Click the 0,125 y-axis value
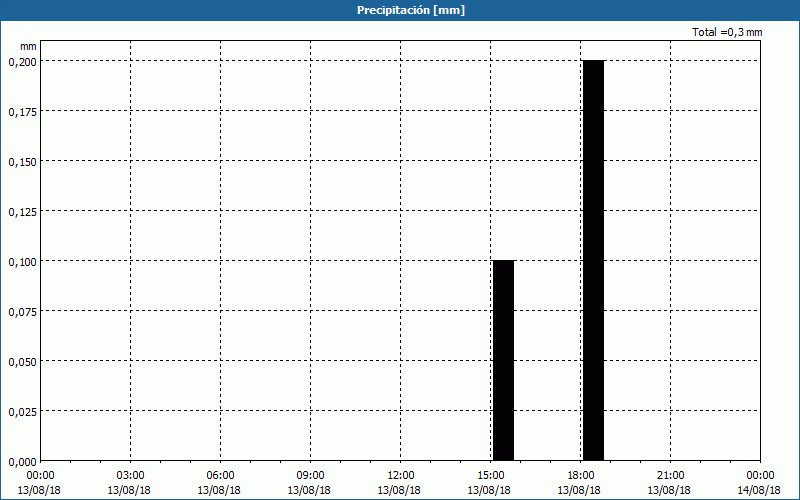Viewport: 800px width, 500px height. [x=22, y=211]
